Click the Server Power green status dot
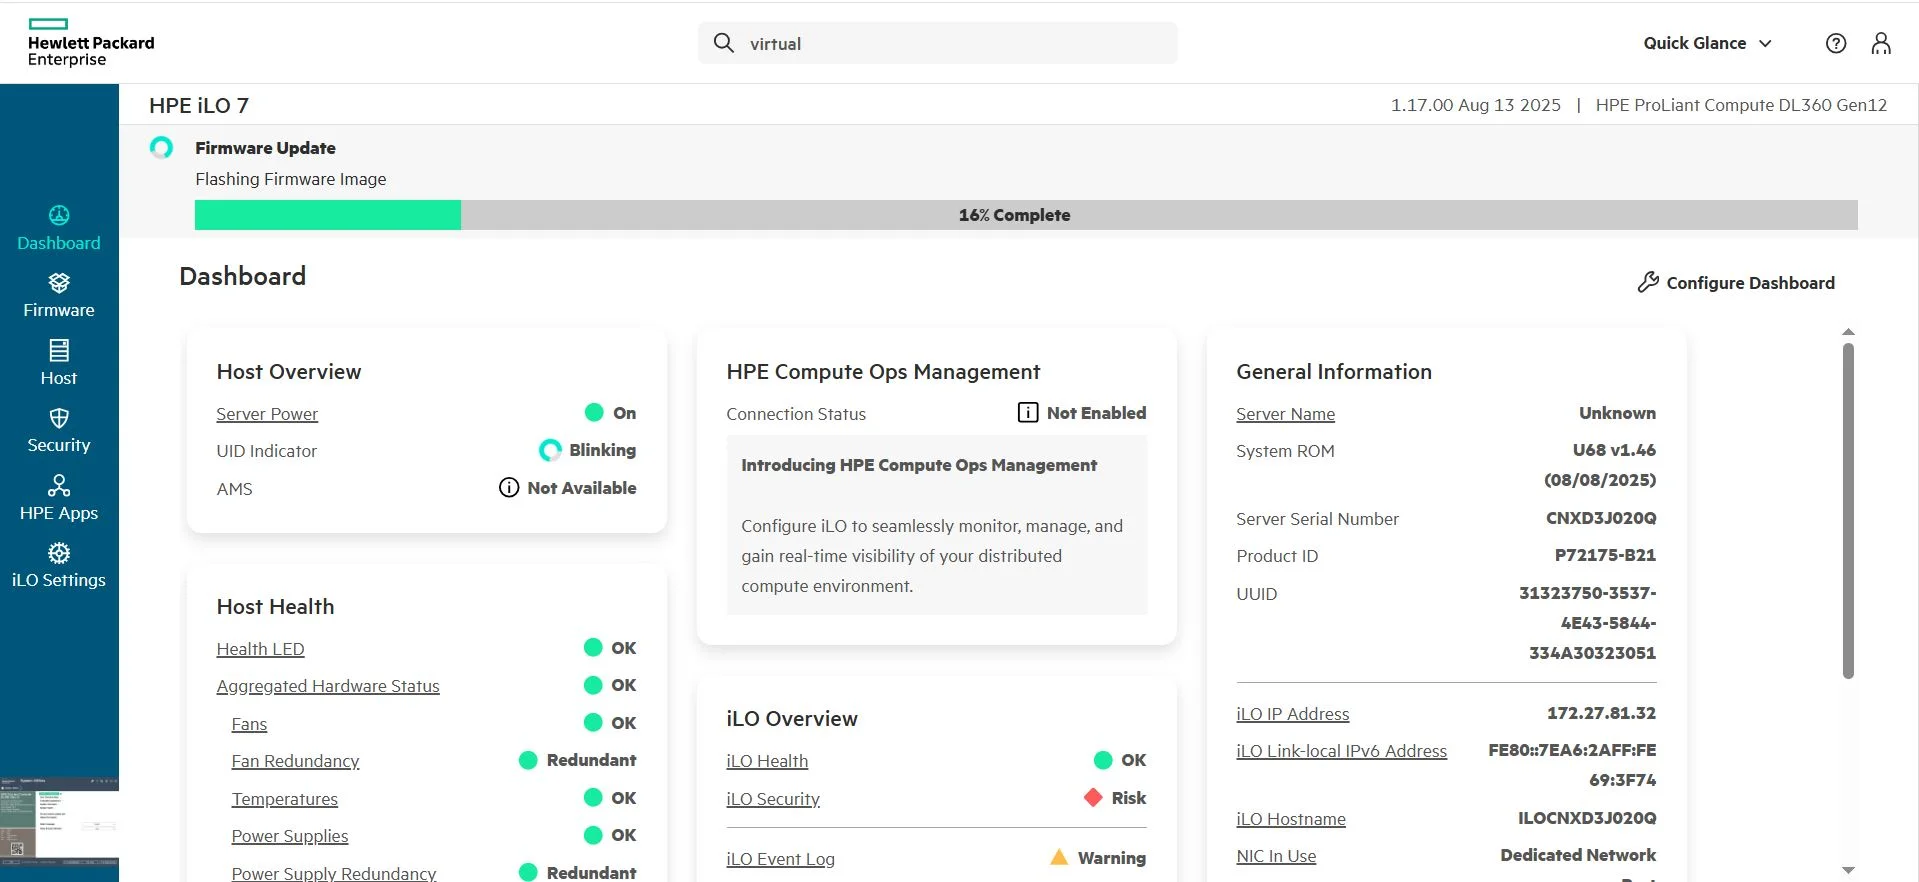Viewport: 1919px width, 882px height. (594, 412)
